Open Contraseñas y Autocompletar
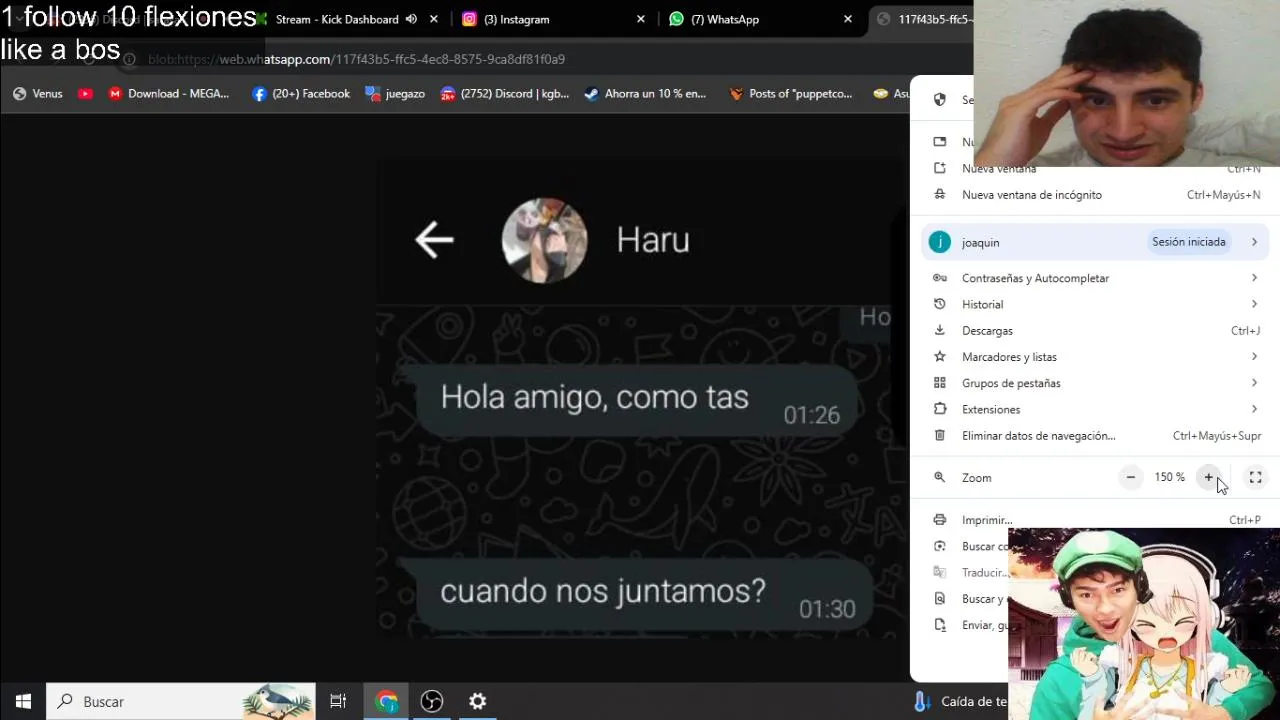Viewport: 1280px width, 720px height. point(1096,278)
